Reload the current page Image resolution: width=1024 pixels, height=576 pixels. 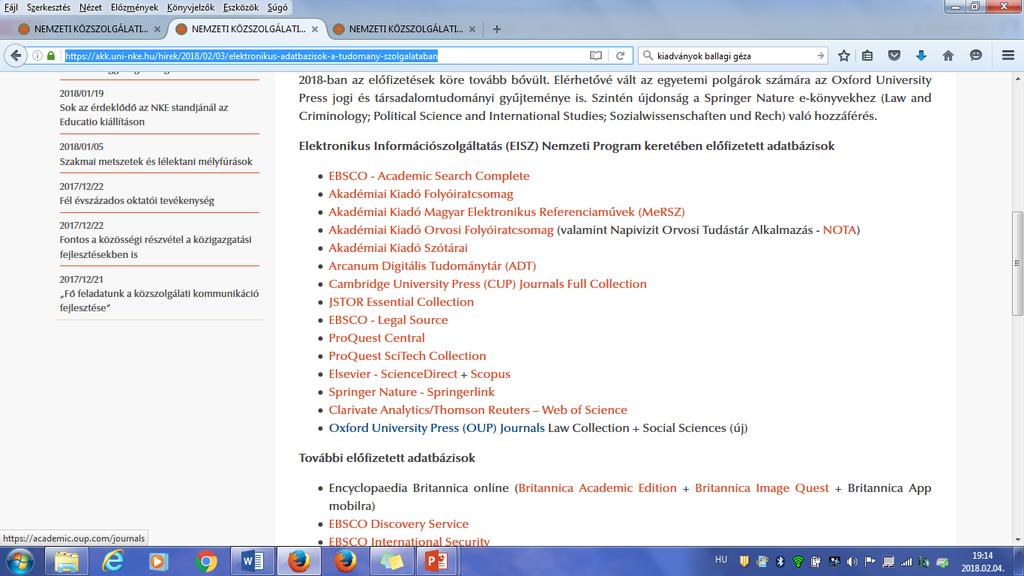tap(620, 56)
